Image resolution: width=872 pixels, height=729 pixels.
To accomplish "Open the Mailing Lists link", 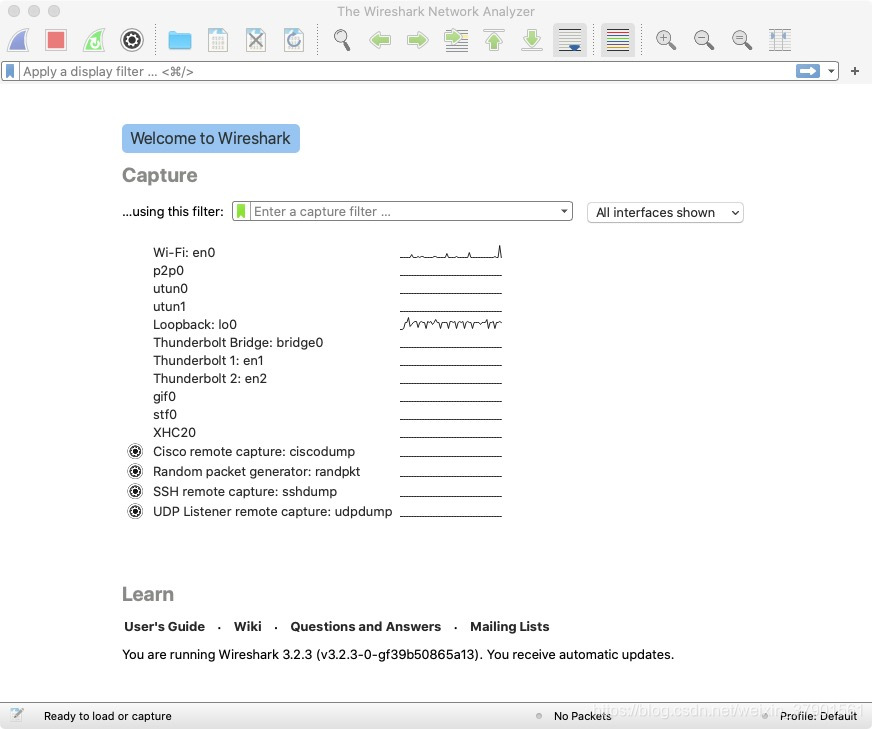I will (x=509, y=627).
